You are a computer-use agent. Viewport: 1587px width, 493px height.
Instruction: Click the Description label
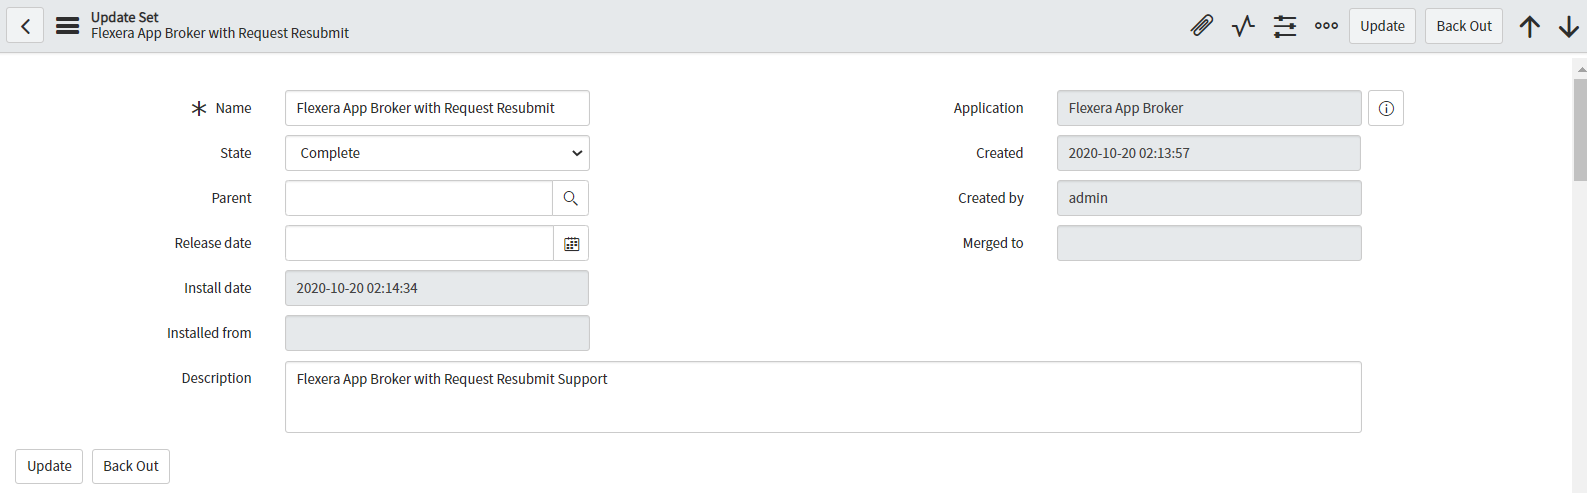pyautogui.click(x=216, y=378)
